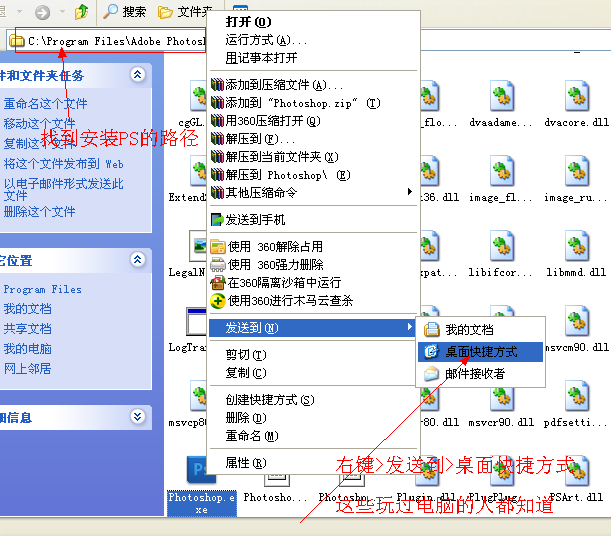Choose 解压到 Photoshop\ (E) entry
This screenshot has width=611, height=536.
(314, 175)
